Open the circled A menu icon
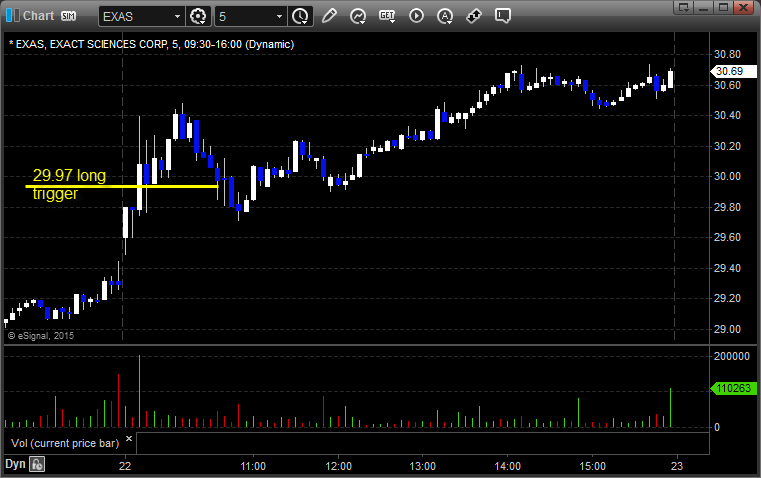The height and width of the screenshot is (478, 761). 445,16
